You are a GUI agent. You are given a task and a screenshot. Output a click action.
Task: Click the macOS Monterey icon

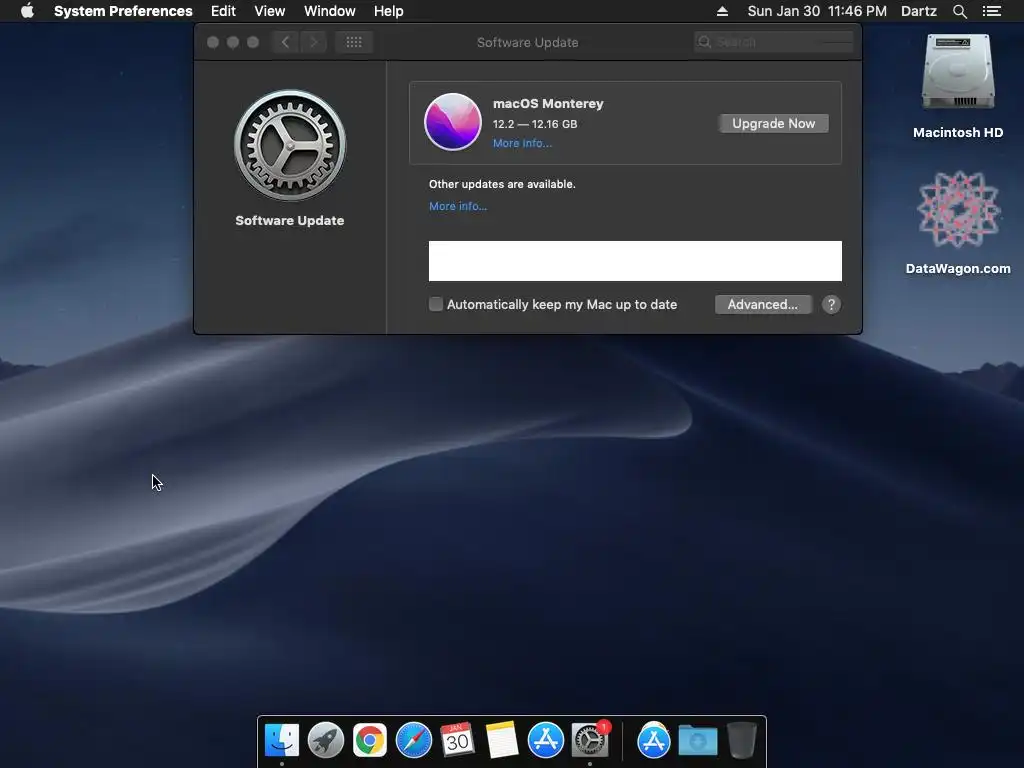coord(453,122)
